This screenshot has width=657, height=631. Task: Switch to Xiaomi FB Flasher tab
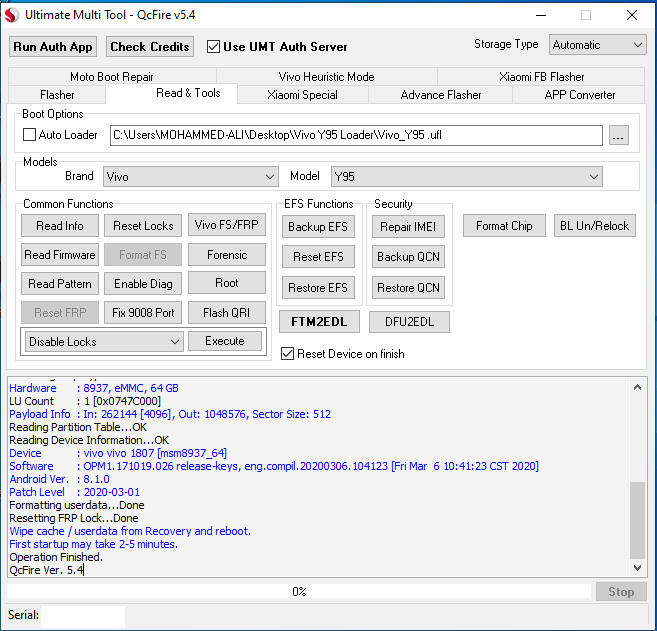(x=541, y=77)
